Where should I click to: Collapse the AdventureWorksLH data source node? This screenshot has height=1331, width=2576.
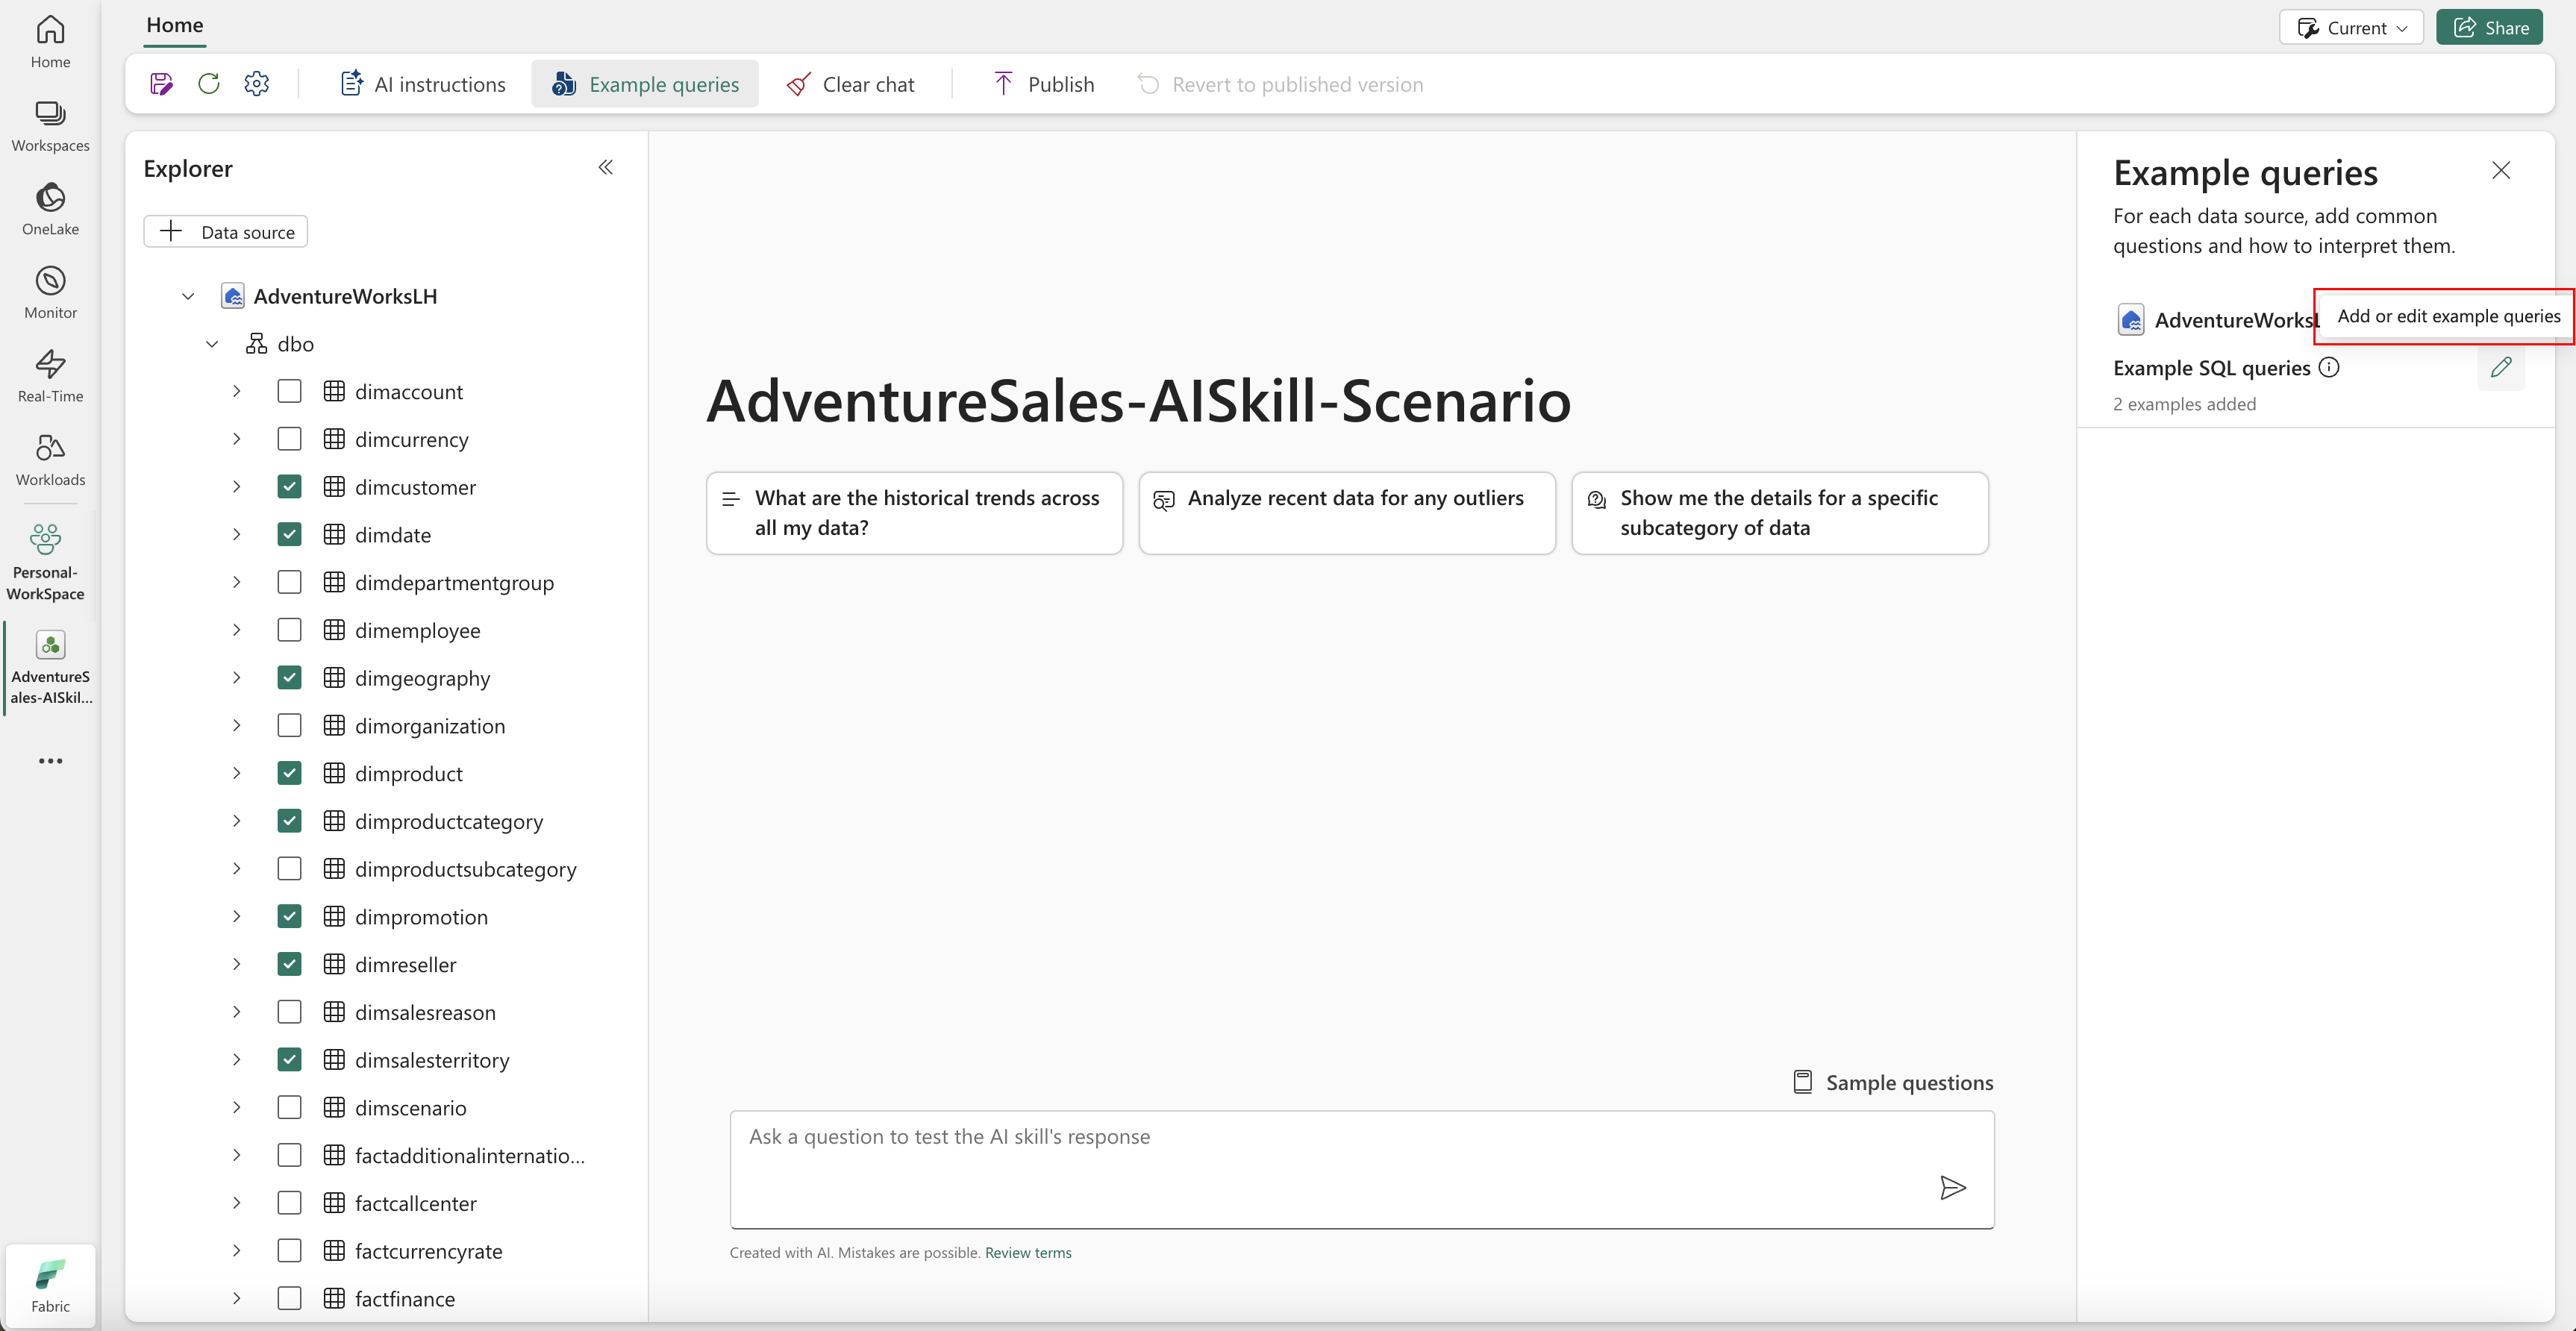188,296
